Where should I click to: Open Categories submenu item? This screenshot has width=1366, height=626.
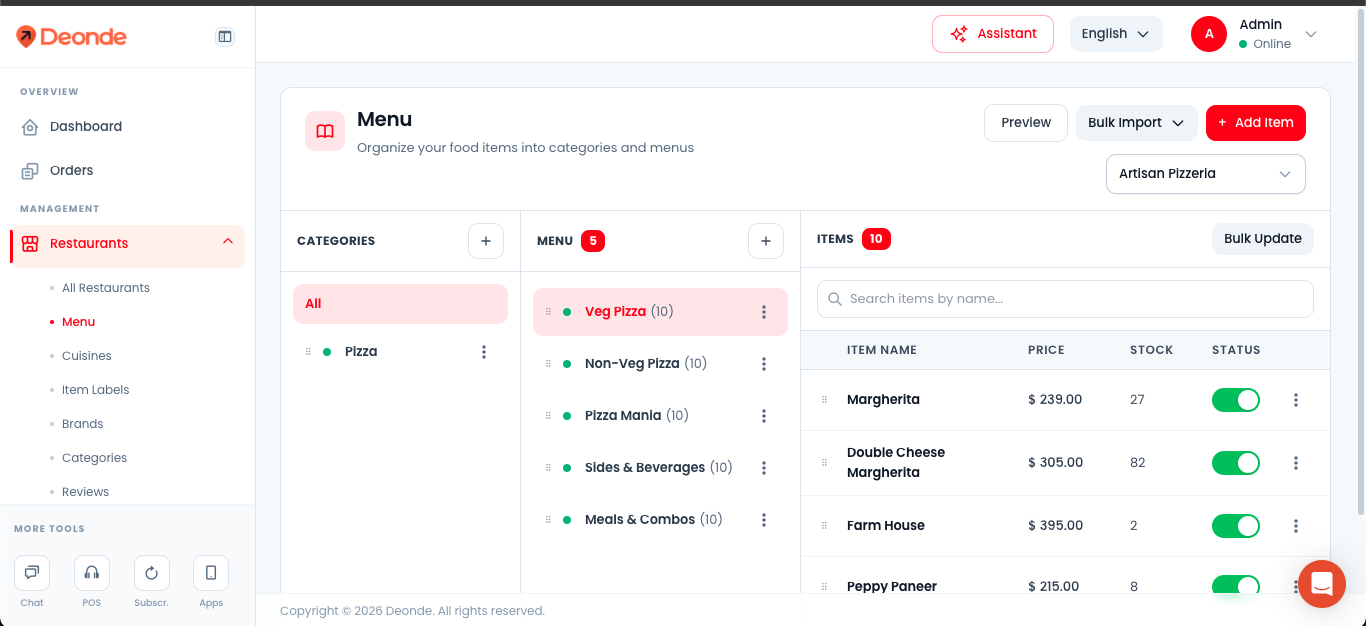pyautogui.click(x=95, y=458)
